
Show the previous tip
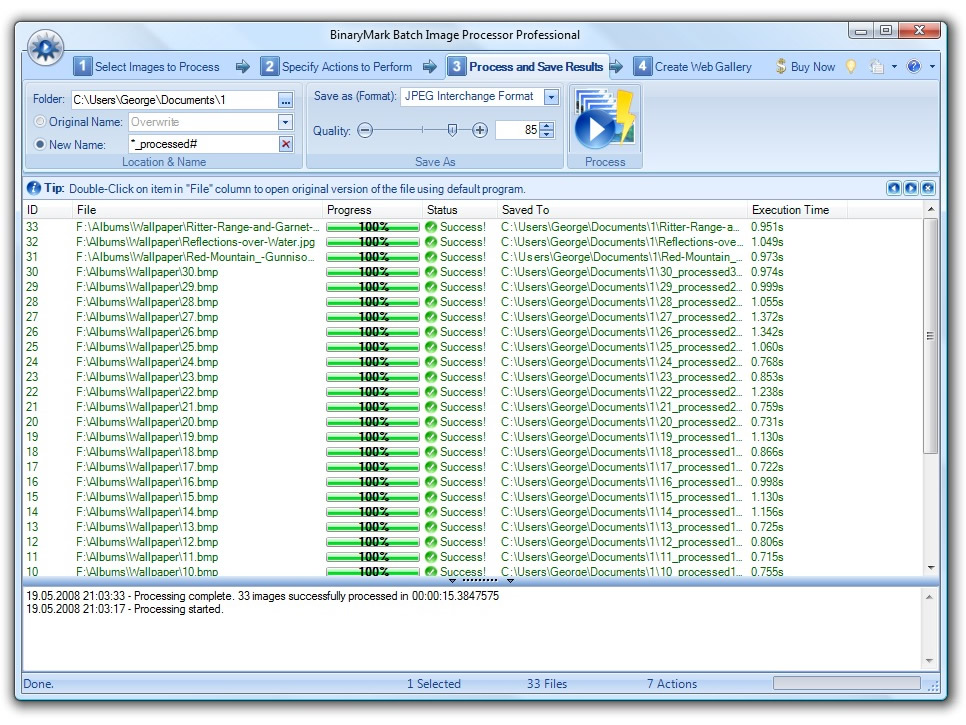coord(894,188)
